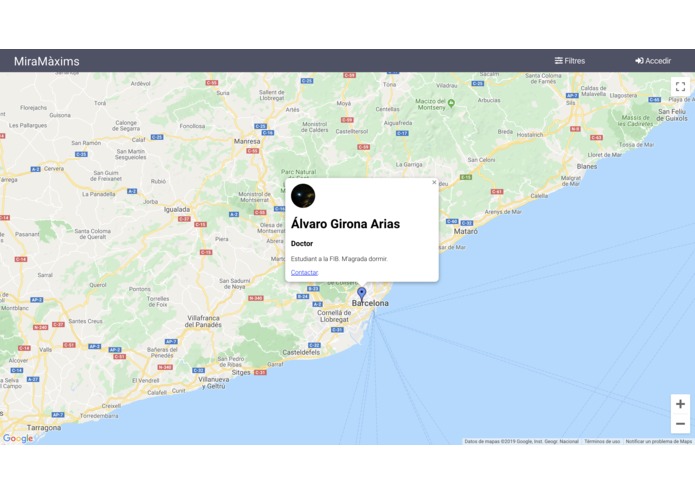Click the Mataró city label
The height and width of the screenshot is (494, 695).
click(465, 231)
